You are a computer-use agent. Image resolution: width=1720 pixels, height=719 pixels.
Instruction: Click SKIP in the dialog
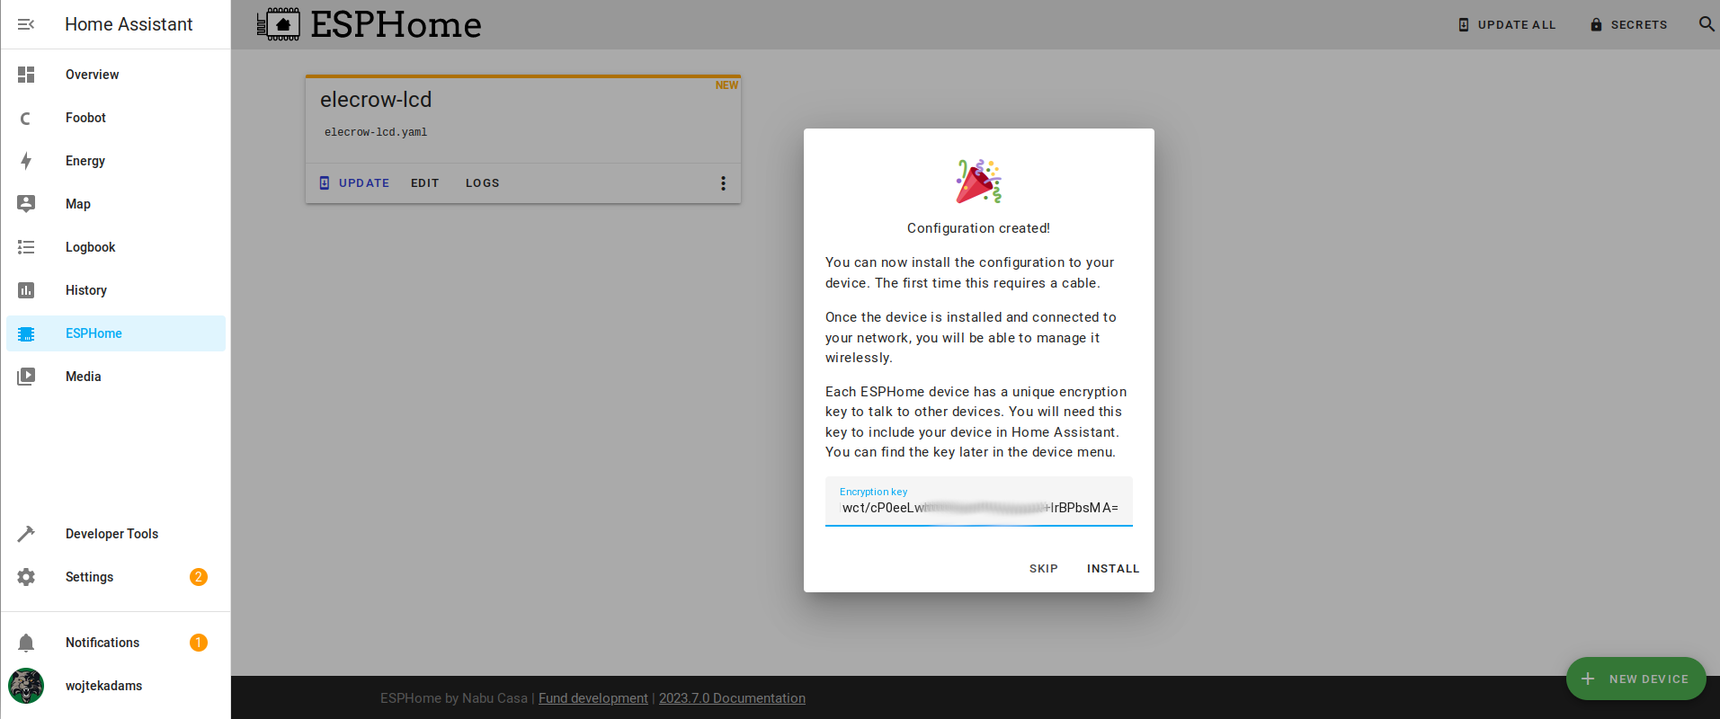click(1043, 568)
